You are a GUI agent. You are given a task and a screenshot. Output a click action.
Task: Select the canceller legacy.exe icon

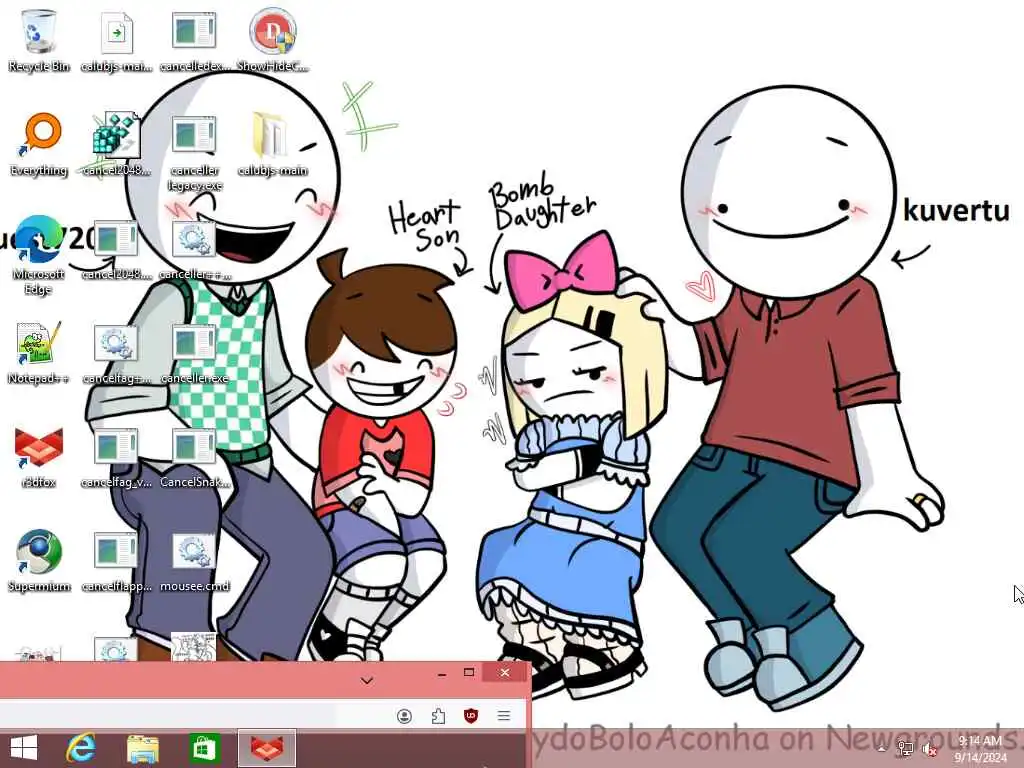[x=194, y=152]
